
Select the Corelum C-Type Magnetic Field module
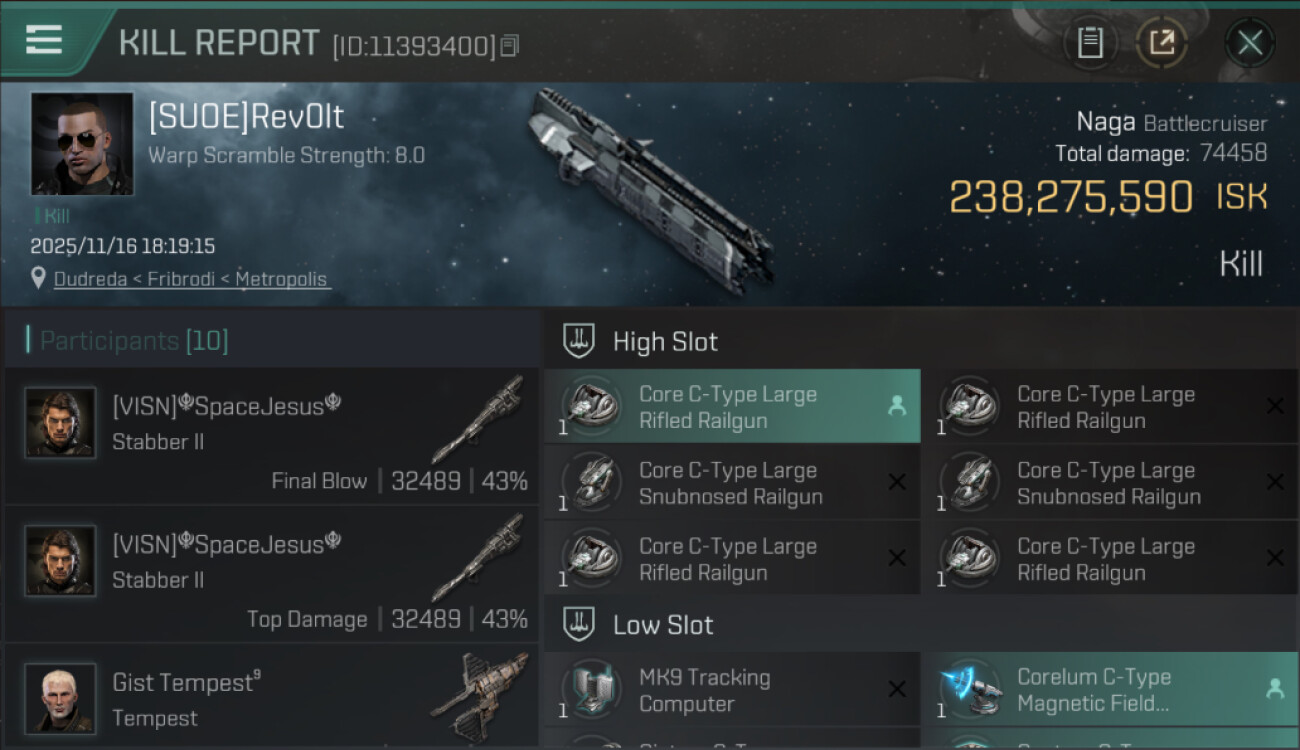point(1109,690)
